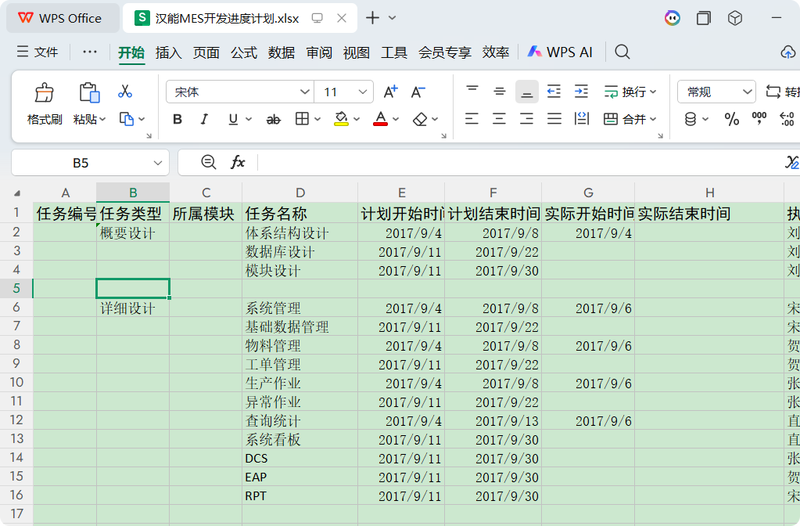Toggle the bottom vertical alignment button
The image size is (800, 526).
click(x=527, y=92)
